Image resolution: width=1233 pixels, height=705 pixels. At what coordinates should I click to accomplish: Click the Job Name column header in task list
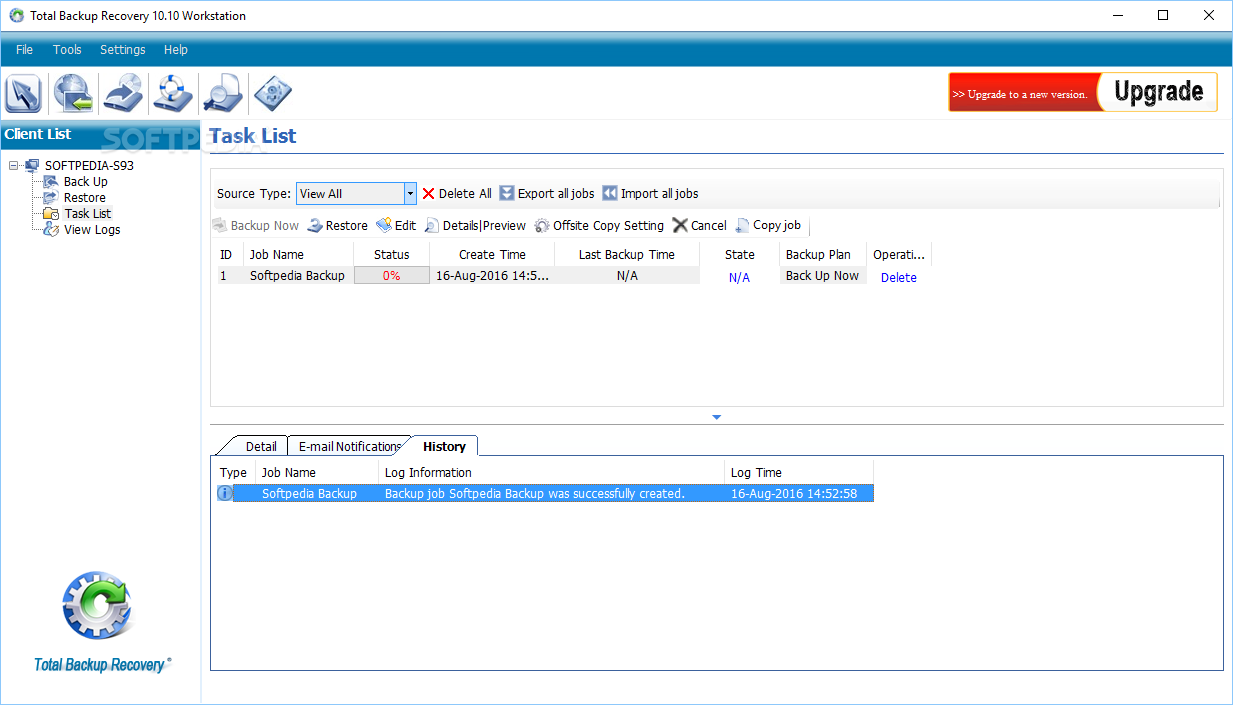point(299,254)
